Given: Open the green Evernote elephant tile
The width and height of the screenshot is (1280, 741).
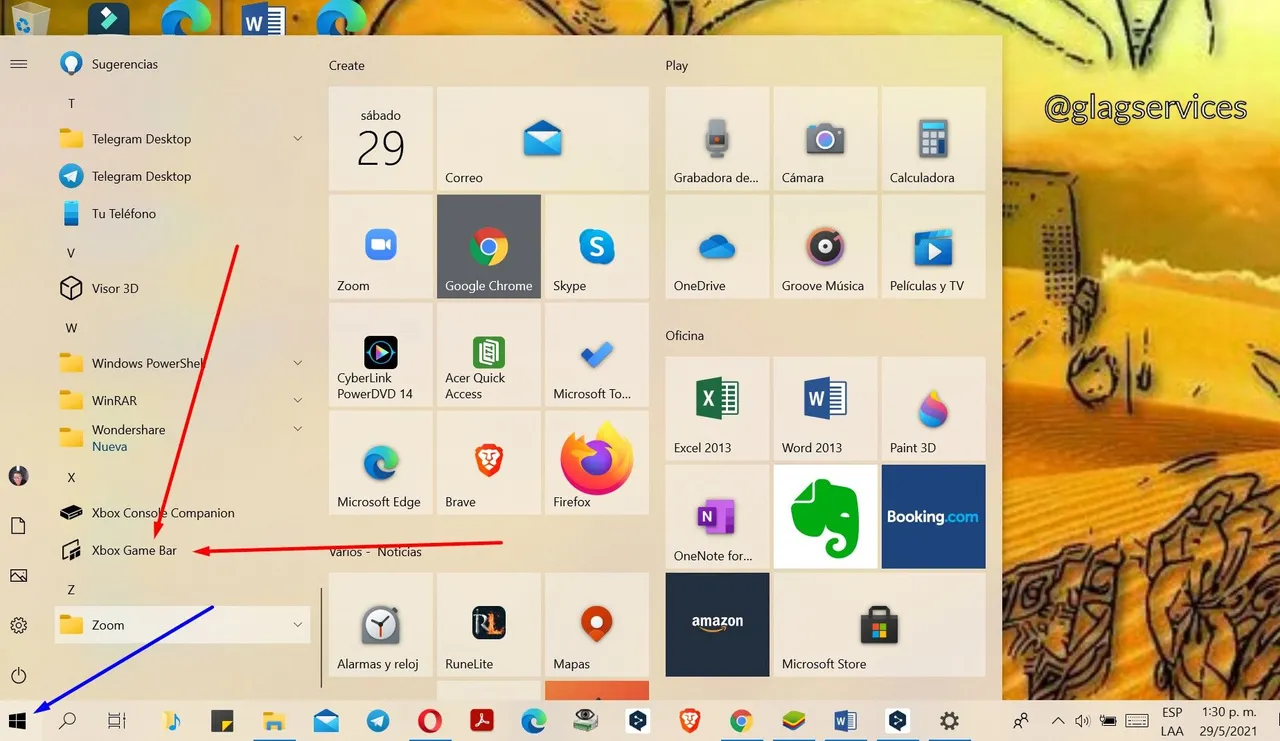Looking at the screenshot, I should [825, 517].
